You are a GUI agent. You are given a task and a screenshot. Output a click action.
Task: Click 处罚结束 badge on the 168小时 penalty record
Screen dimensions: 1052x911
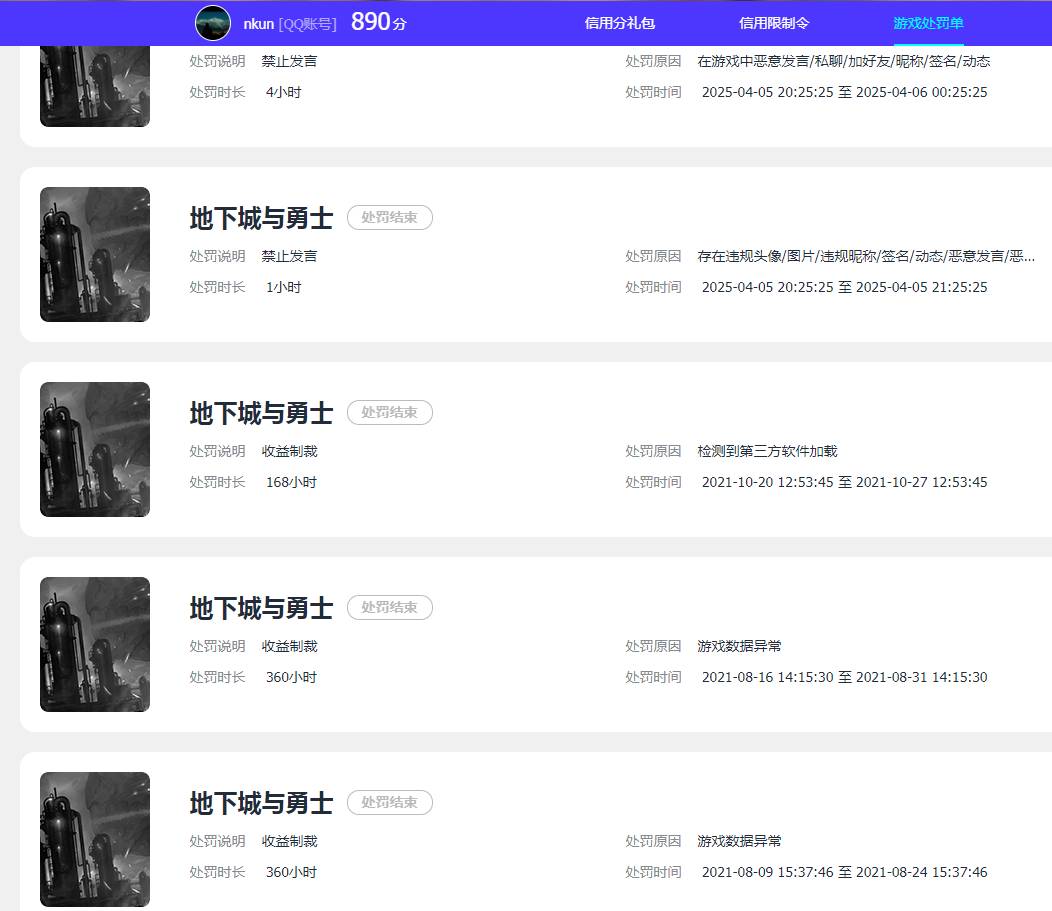click(389, 412)
